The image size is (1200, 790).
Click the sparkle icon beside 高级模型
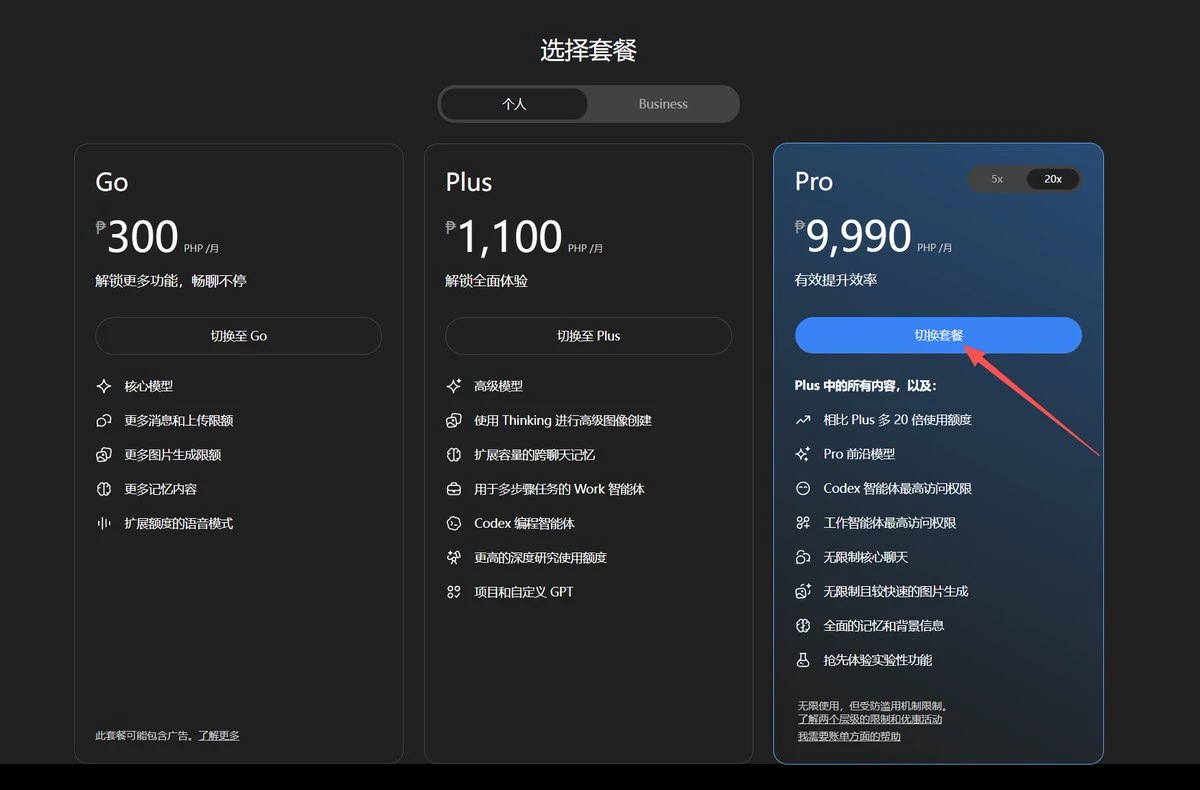click(x=453, y=386)
